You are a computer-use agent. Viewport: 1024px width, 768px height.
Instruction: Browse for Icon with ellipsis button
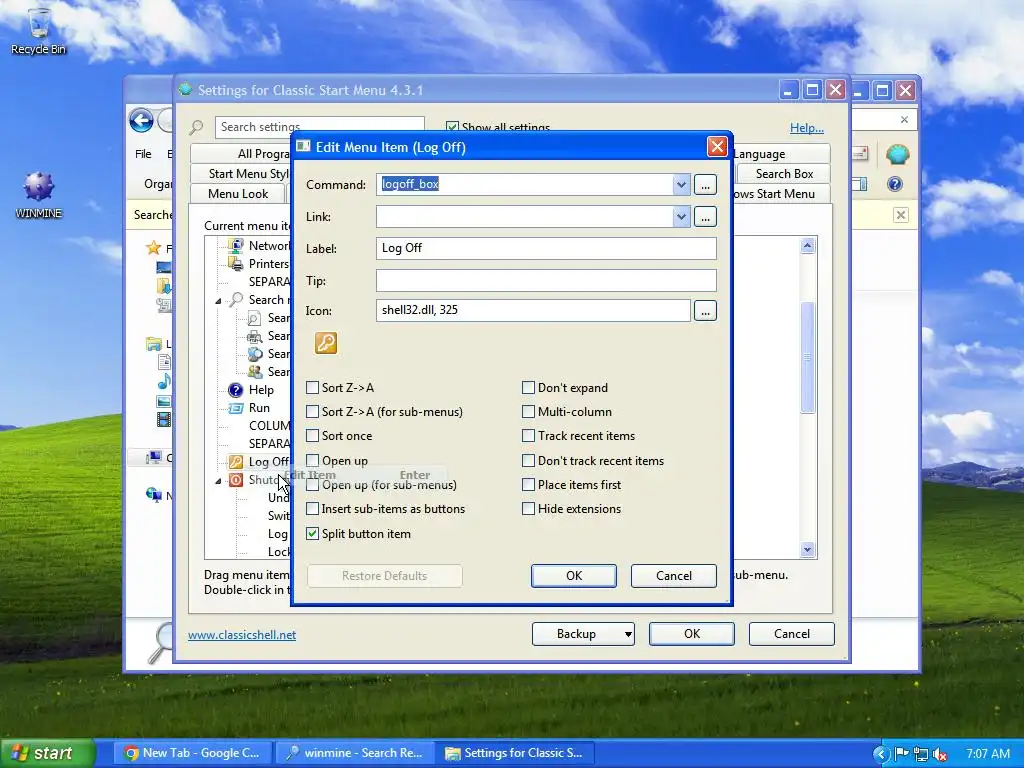(x=705, y=311)
